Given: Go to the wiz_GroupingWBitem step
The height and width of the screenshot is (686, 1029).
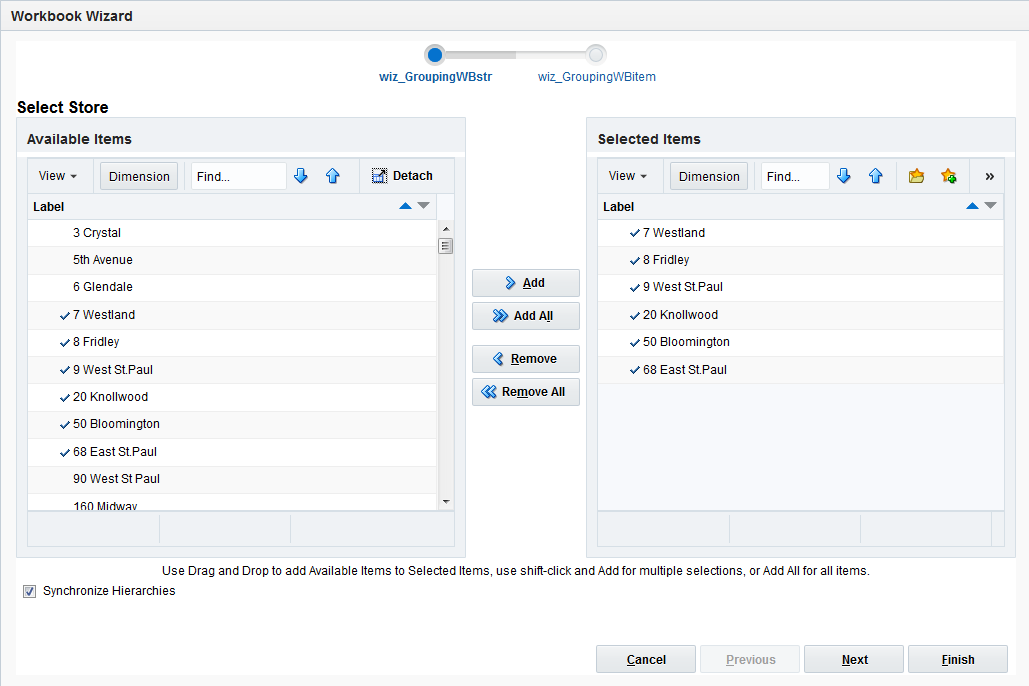Looking at the screenshot, I should point(597,77).
